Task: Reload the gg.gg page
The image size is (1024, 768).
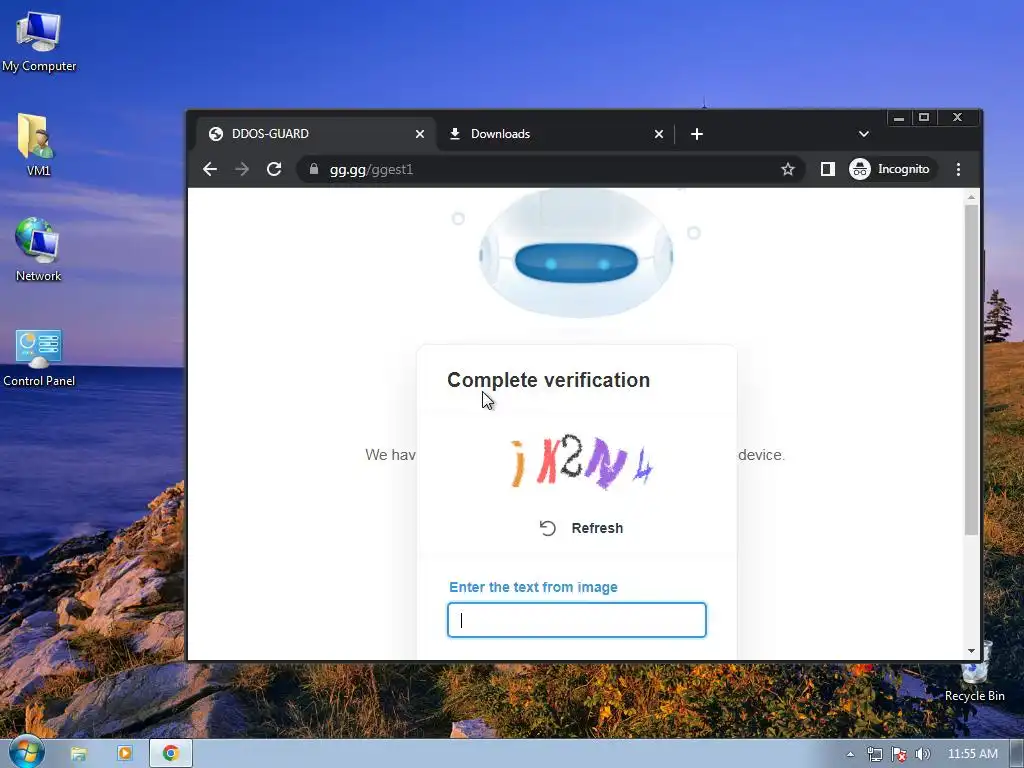Action: (274, 169)
